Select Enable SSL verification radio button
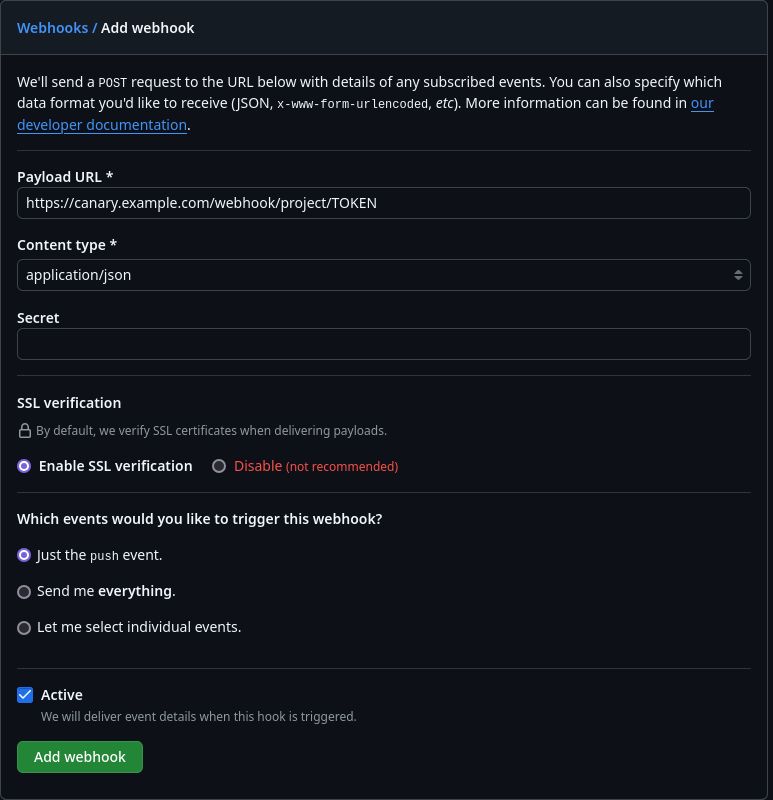This screenshot has height=800, width=773. [x=24, y=466]
